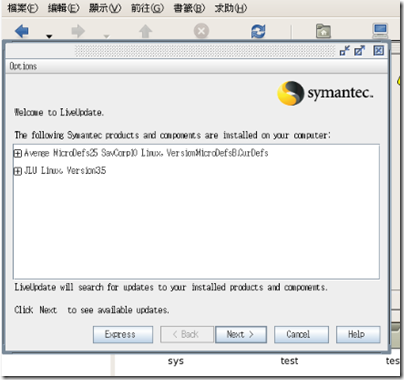Open the 前往(G) menu
The image size is (404, 380).
[x=148, y=8]
